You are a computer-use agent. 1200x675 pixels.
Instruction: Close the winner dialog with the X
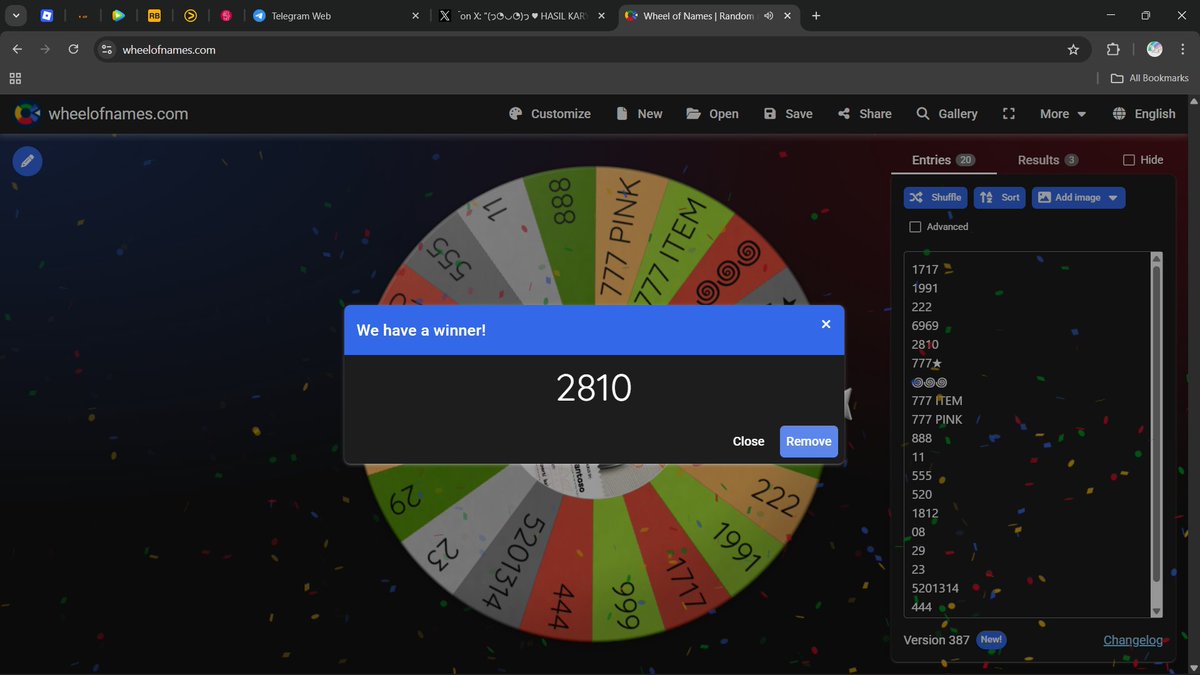[x=826, y=324]
